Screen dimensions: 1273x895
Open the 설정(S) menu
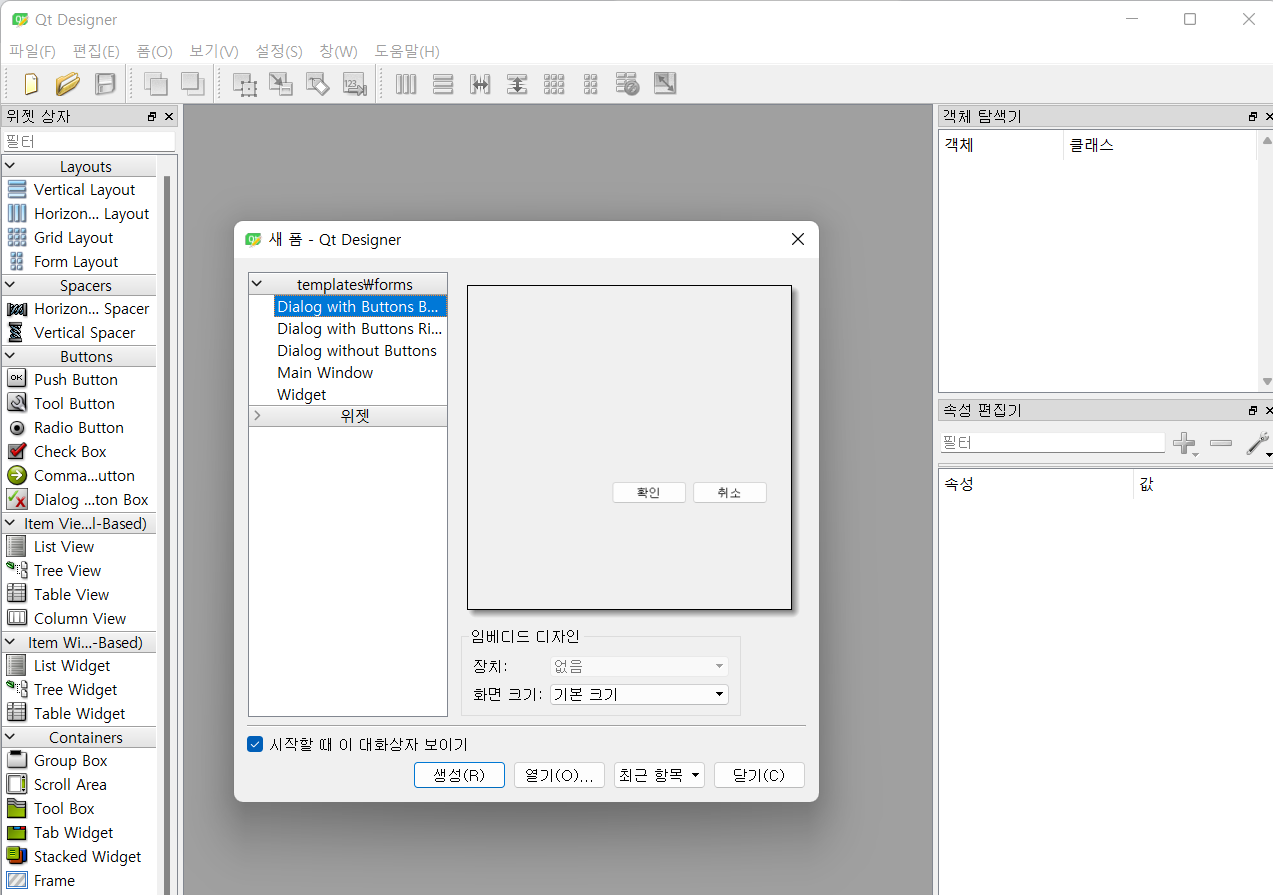279,51
